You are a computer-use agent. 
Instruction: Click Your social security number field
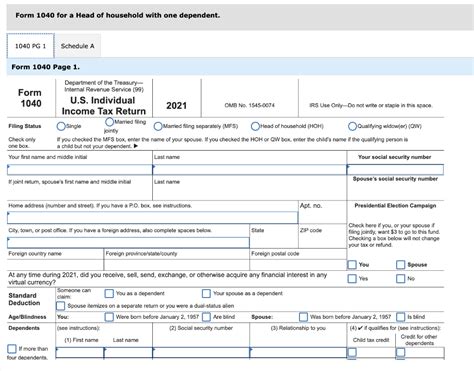point(395,170)
